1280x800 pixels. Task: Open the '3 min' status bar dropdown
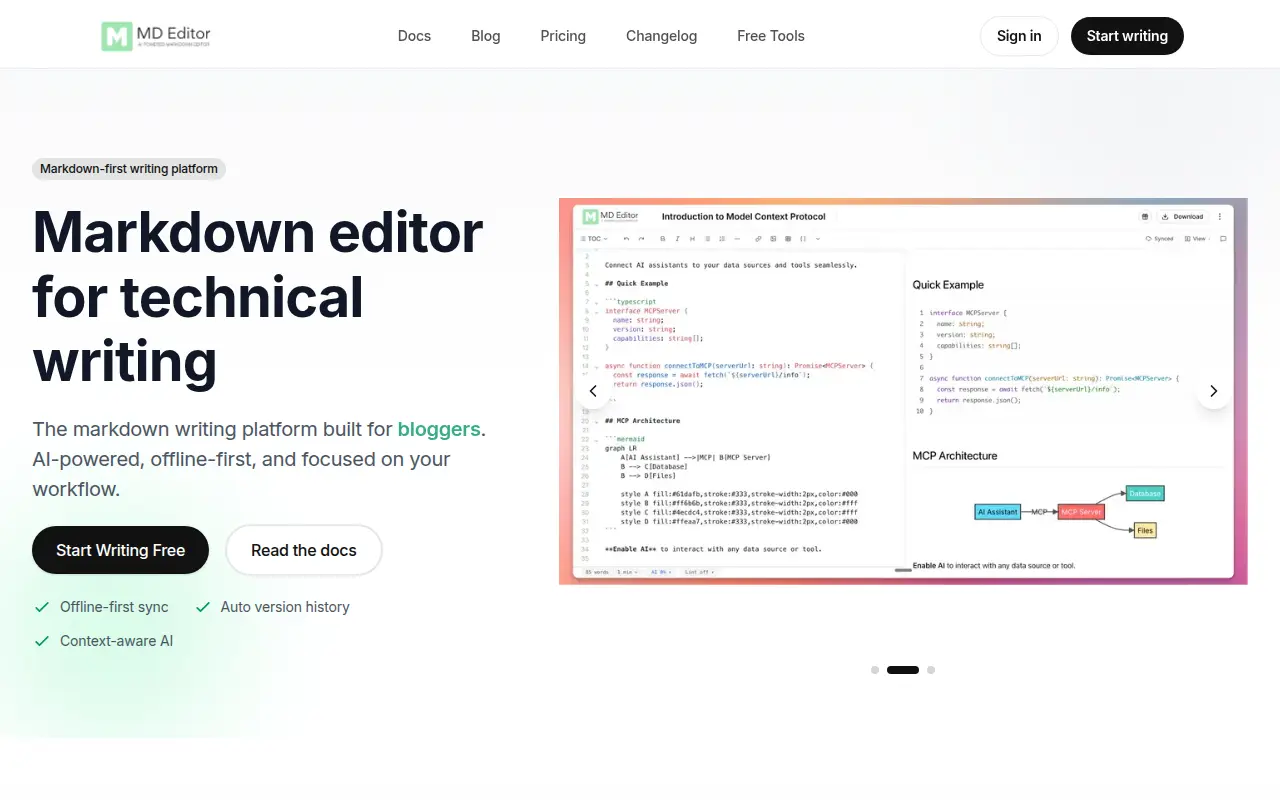pos(627,572)
